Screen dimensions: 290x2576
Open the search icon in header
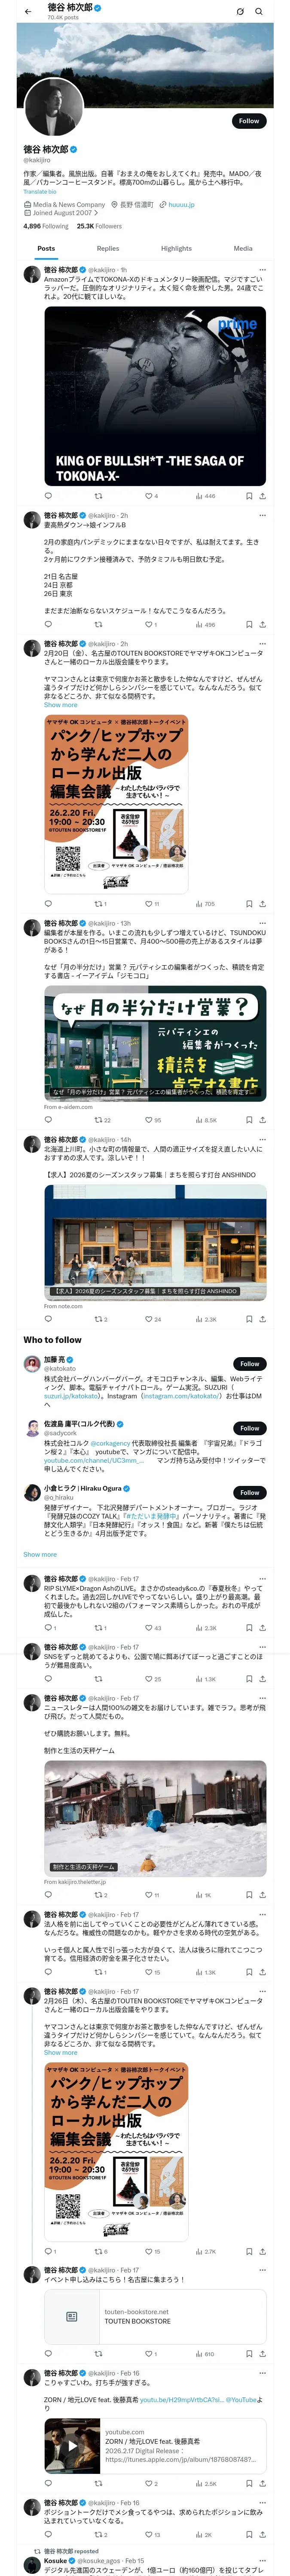259,12
